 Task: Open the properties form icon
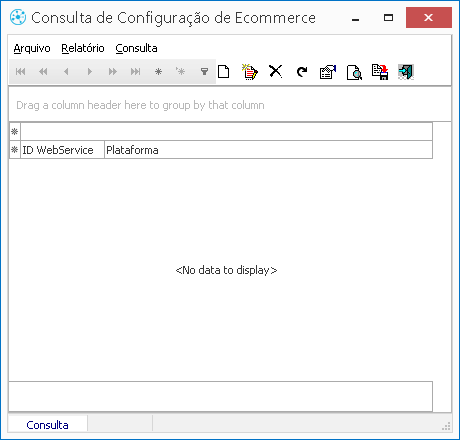pyautogui.click(x=328, y=72)
